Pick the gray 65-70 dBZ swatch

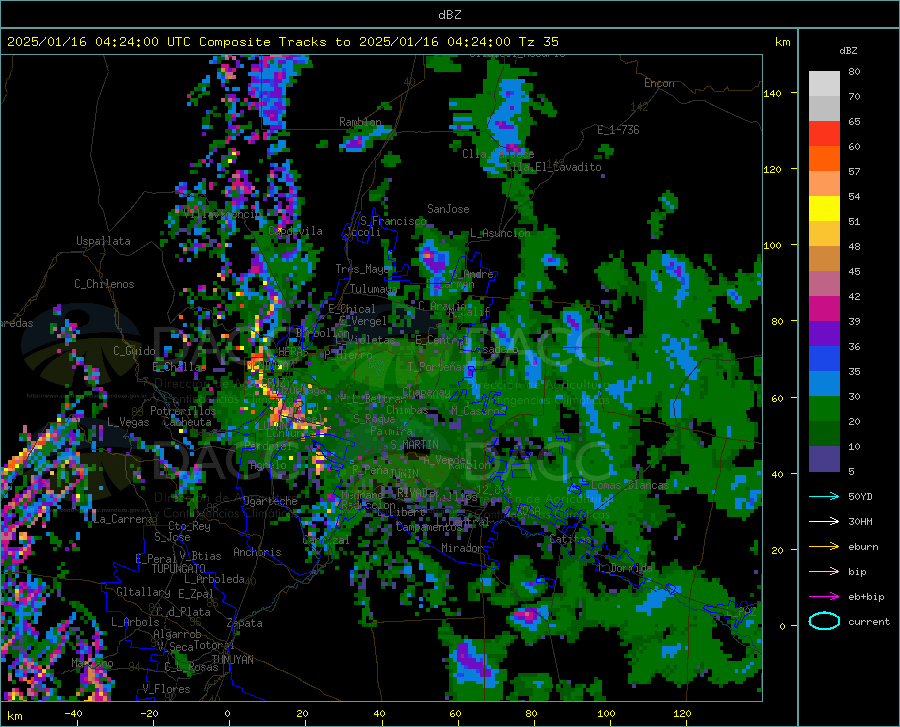(x=824, y=109)
